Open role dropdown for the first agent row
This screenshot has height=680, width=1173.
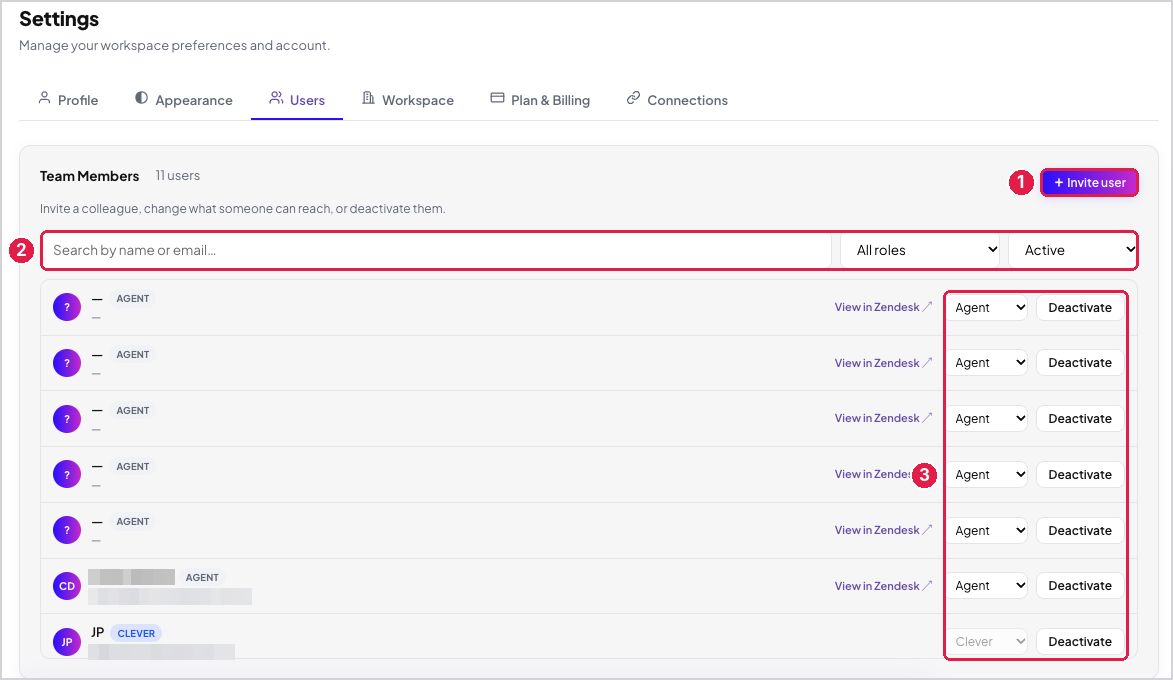pyautogui.click(x=987, y=307)
